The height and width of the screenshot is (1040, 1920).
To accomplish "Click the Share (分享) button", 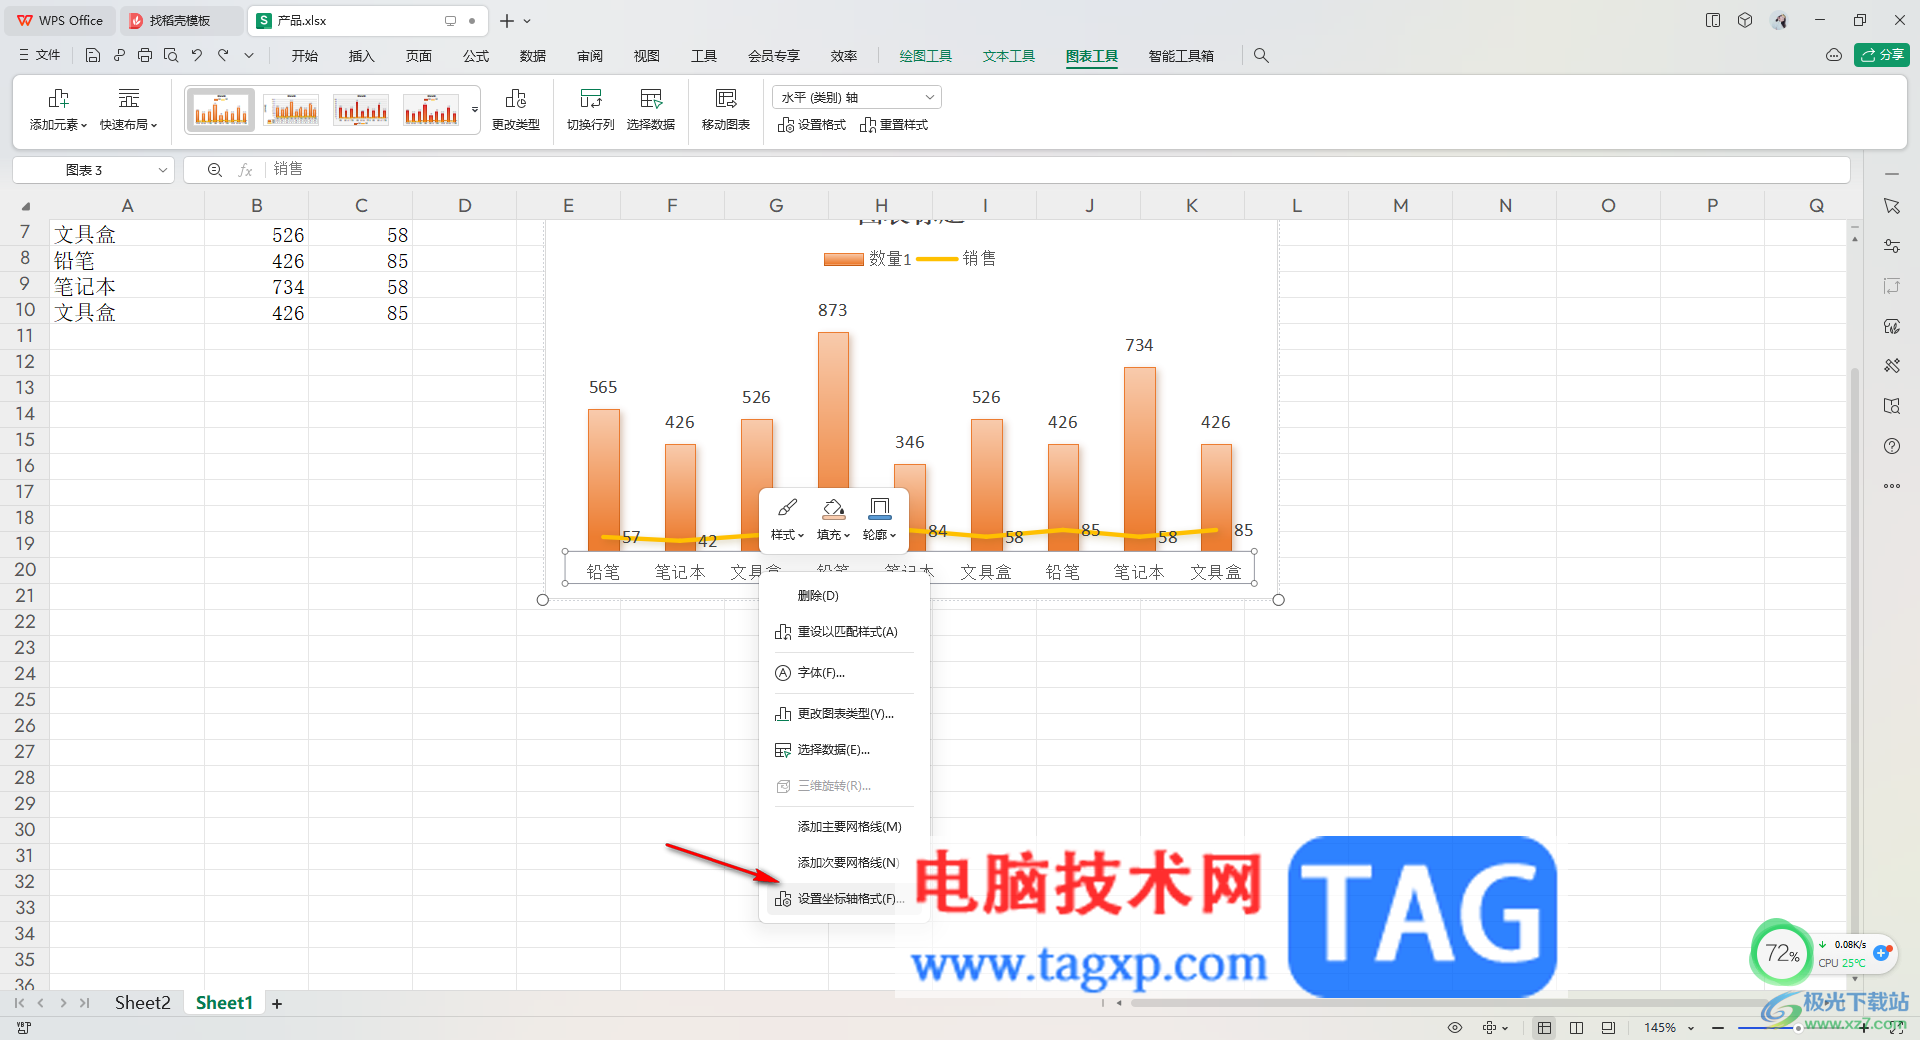I will tap(1882, 55).
